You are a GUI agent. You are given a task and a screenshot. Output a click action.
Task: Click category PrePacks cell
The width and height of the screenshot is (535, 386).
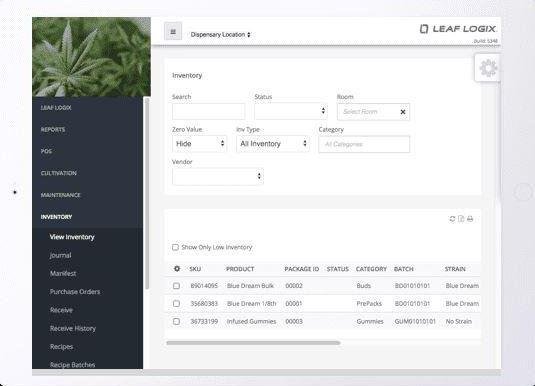(x=369, y=303)
